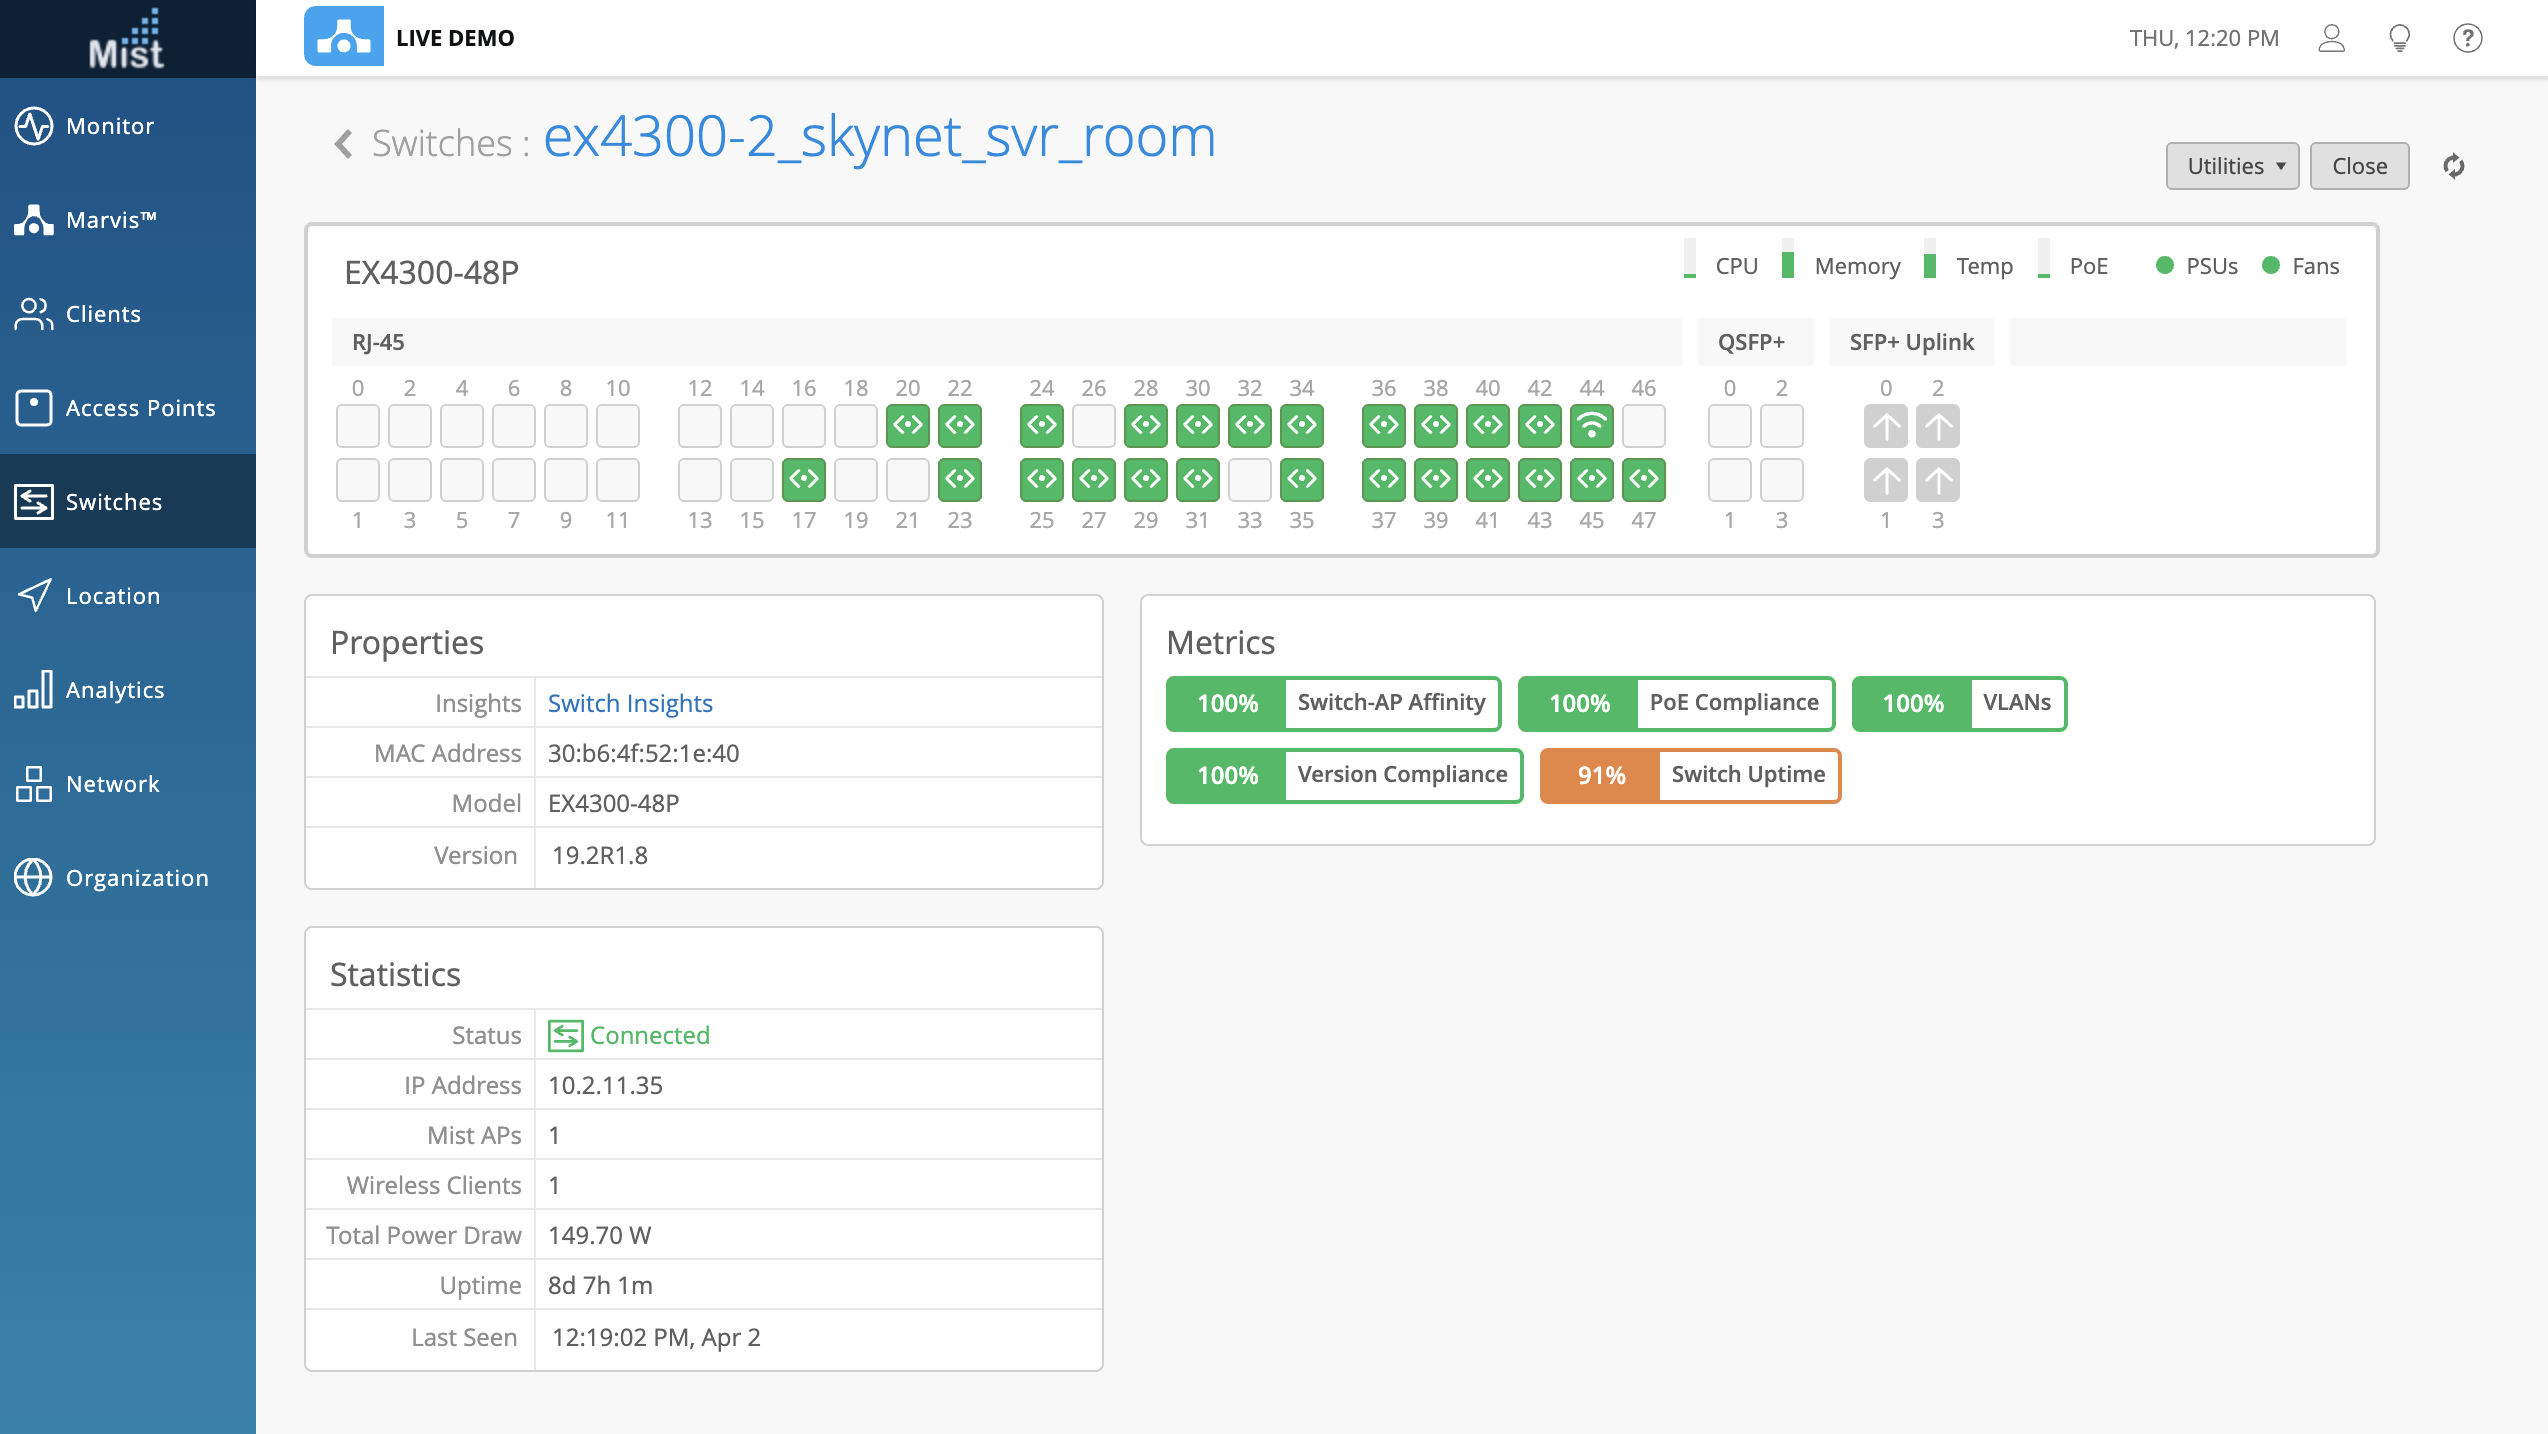The width and height of the screenshot is (2548, 1434).
Task: Click the lightbulb icon in header
Action: 2399,38
